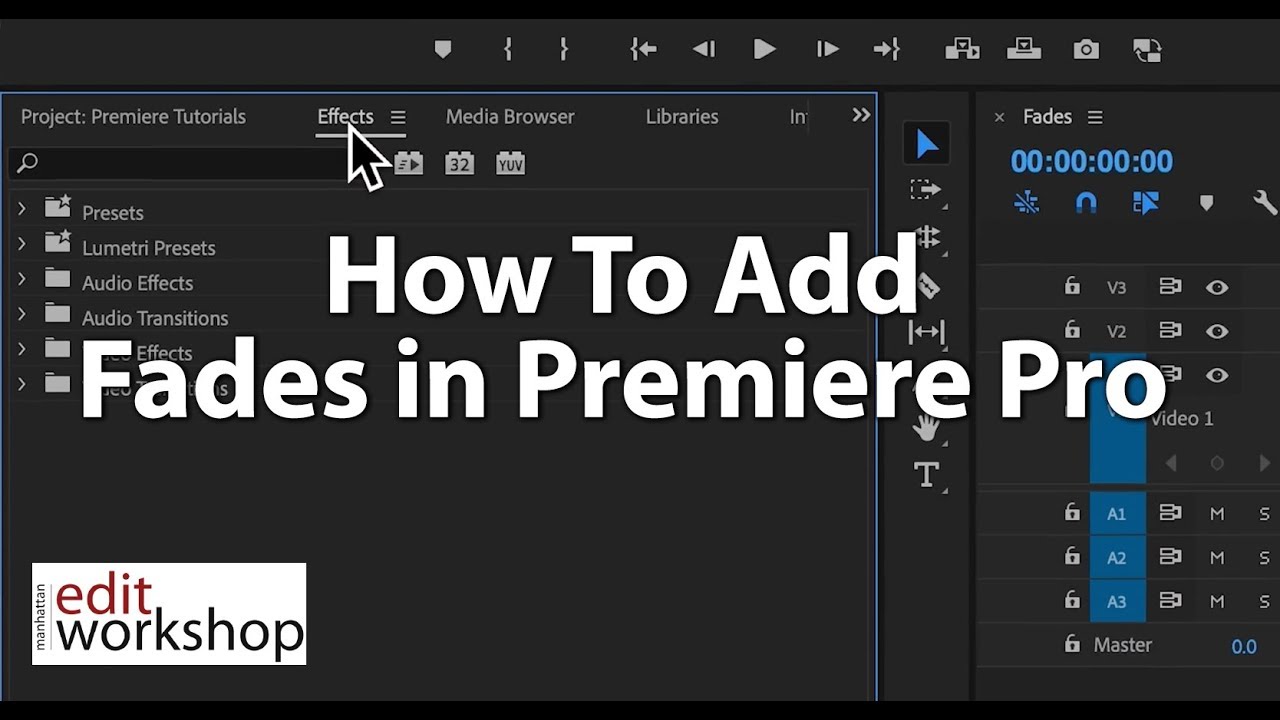
Task: Switch to the Libraries tab
Action: (x=682, y=117)
